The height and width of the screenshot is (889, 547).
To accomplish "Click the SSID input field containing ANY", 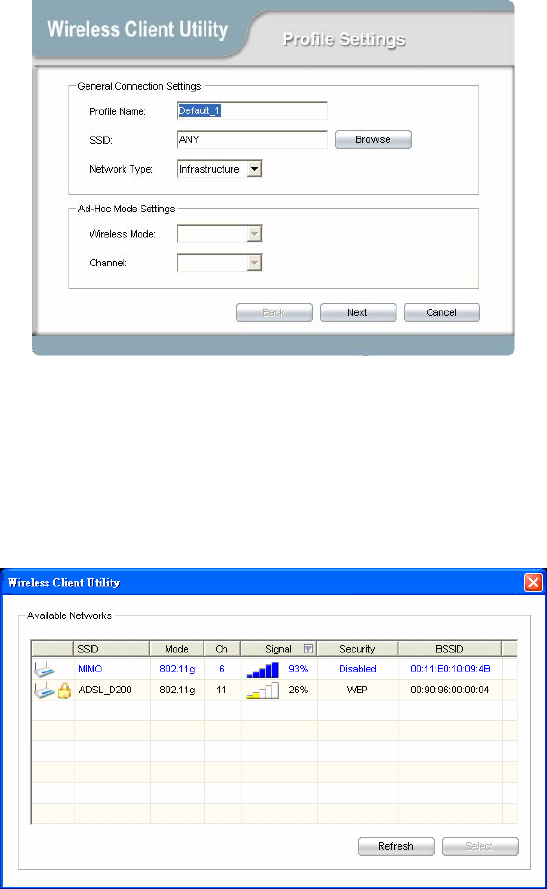I will 252,139.
